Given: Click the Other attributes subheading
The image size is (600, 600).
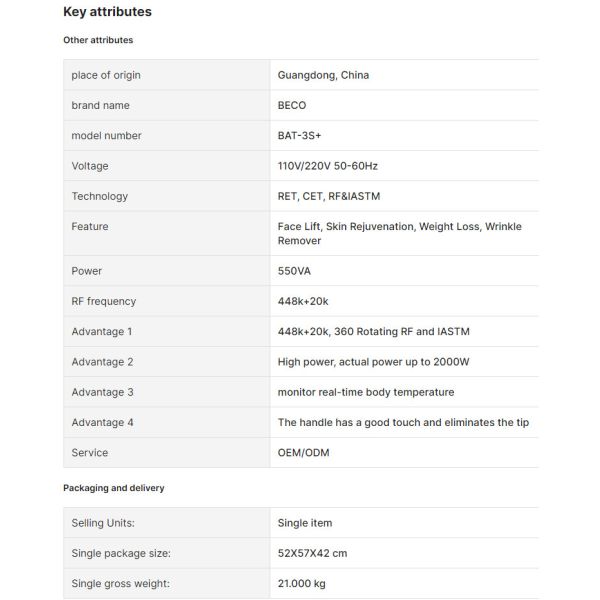Looking at the screenshot, I should pyautogui.click(x=98, y=40).
